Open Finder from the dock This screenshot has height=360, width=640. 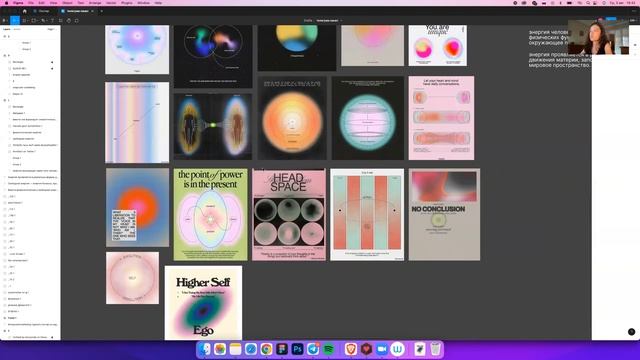click(x=204, y=349)
